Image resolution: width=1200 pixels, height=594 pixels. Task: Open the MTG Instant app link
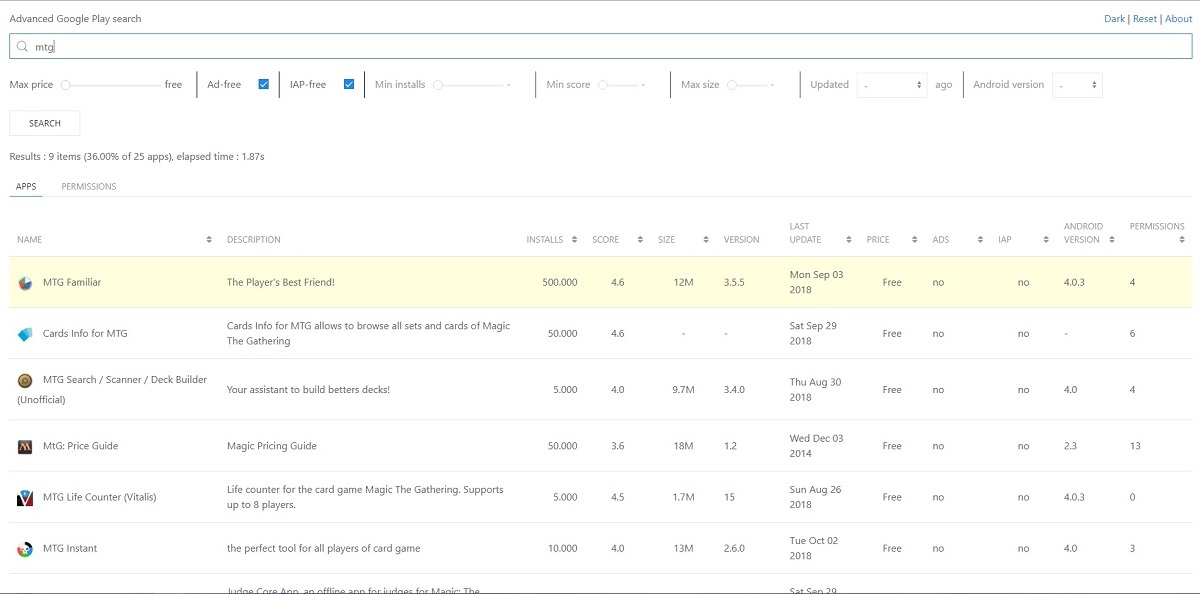coord(70,549)
